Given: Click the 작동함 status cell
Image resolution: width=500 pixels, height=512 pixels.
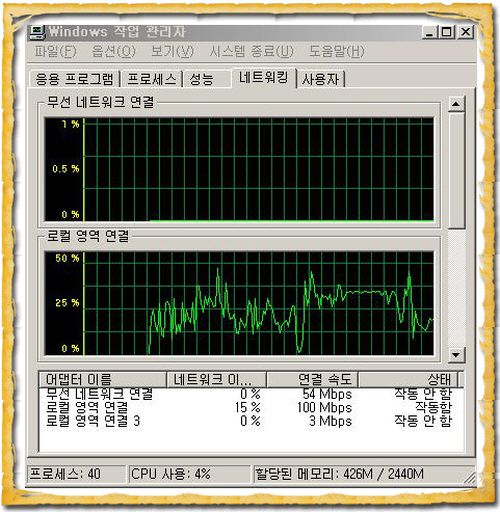Looking at the screenshot, I should 433,407.
